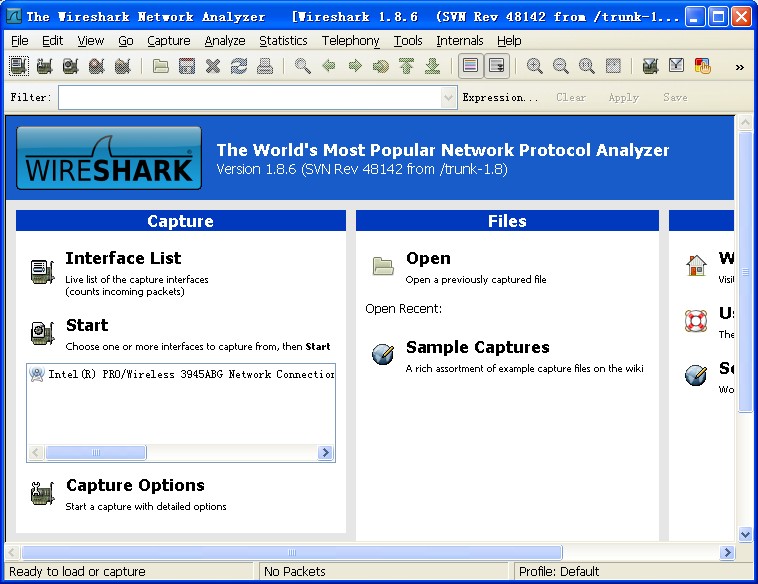
Task: Start a new live capture toolbar icon
Action: pos(71,65)
